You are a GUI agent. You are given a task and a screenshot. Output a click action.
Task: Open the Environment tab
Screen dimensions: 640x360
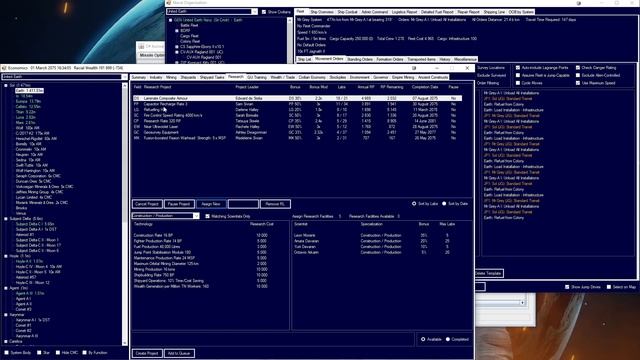click(360, 77)
